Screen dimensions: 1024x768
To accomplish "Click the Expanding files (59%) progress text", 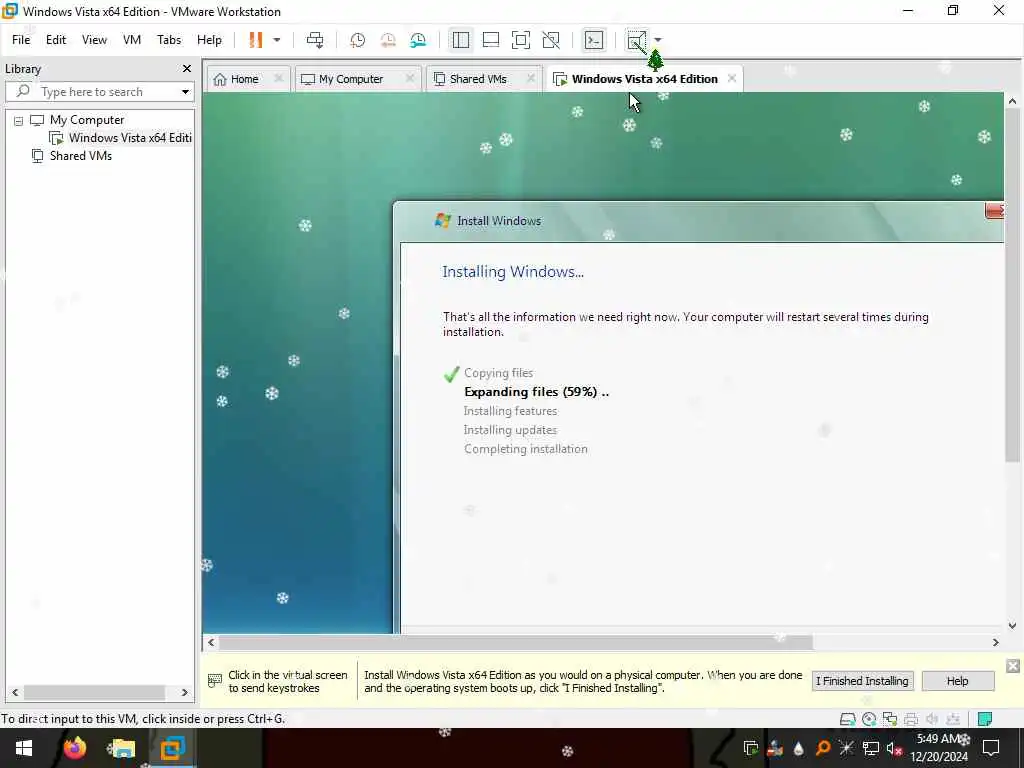I will (536, 392).
